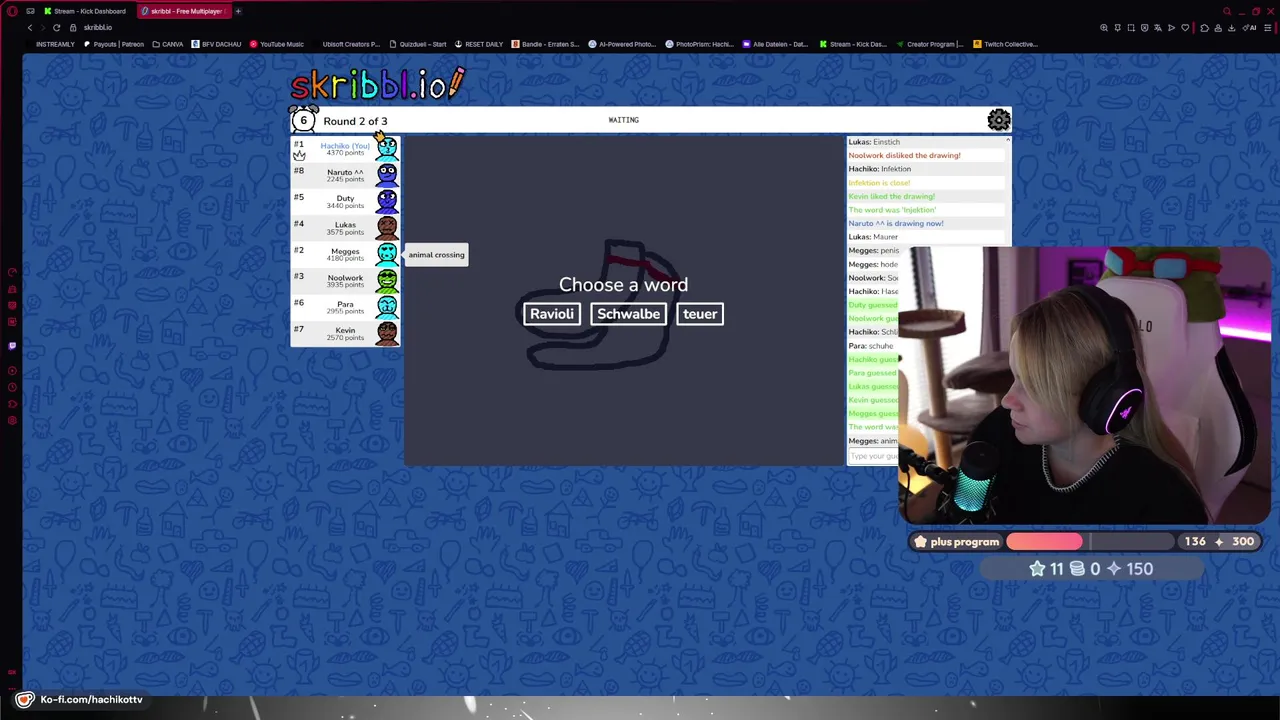Select player Duty row
1280x720 pixels.
[345, 201]
